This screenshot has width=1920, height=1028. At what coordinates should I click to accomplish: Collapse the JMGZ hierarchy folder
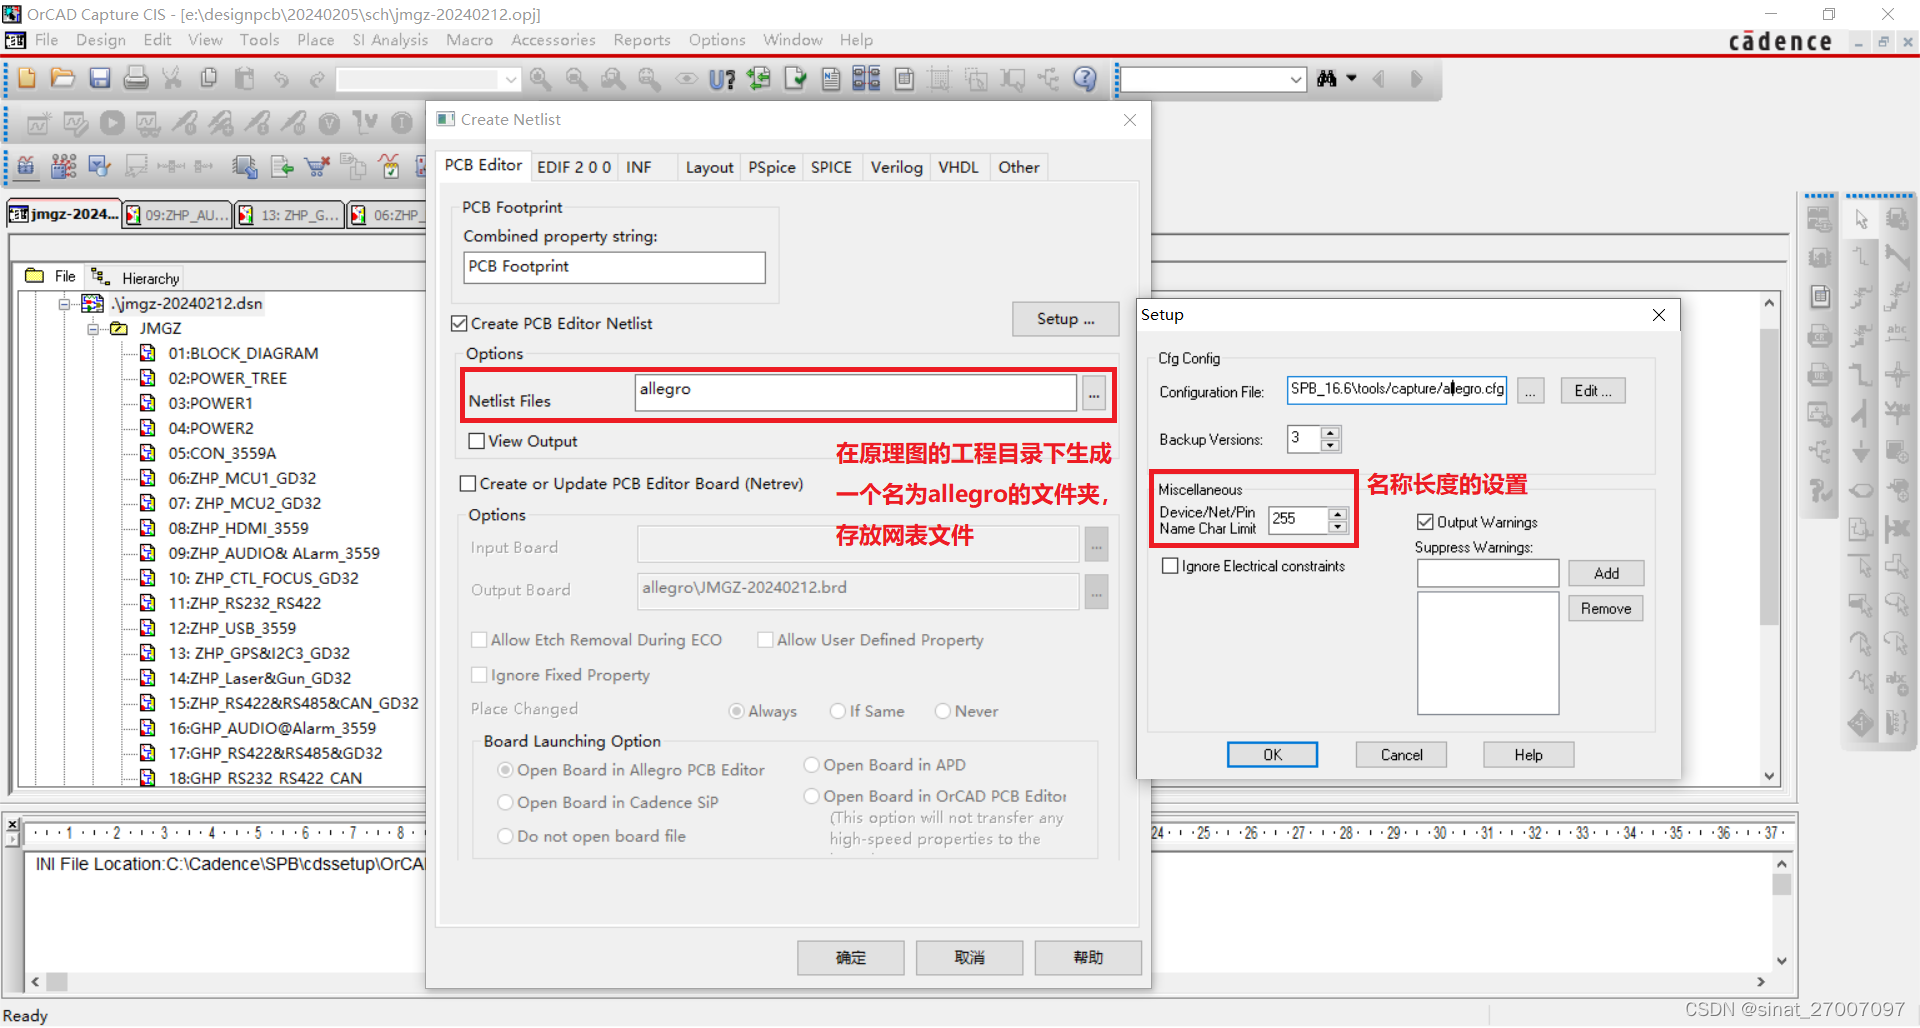pos(93,328)
